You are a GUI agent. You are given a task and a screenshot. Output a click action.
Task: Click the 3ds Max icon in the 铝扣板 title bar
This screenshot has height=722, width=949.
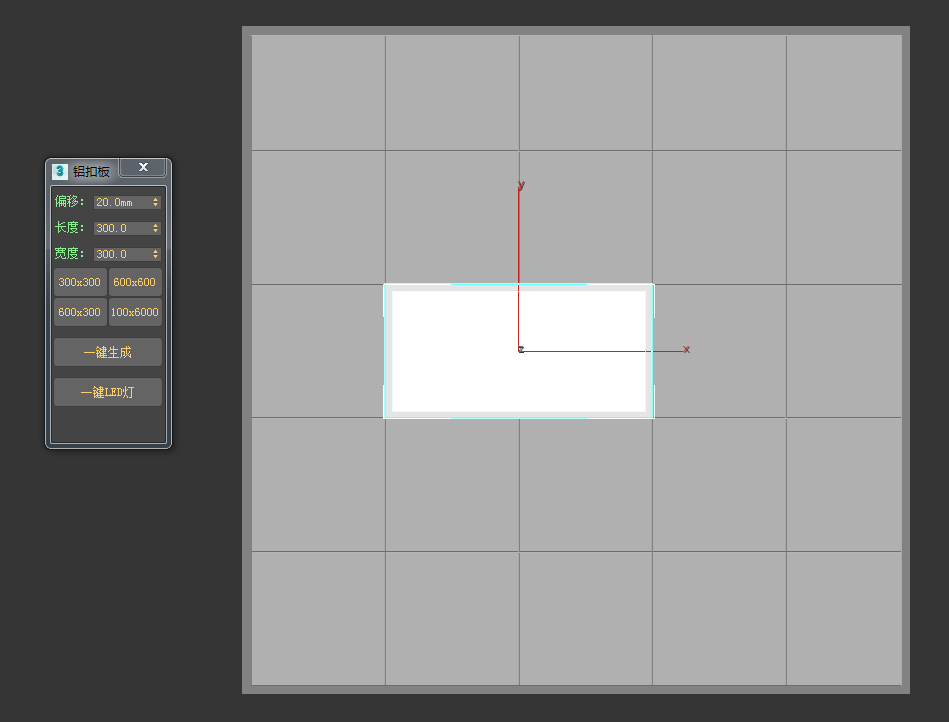59,171
